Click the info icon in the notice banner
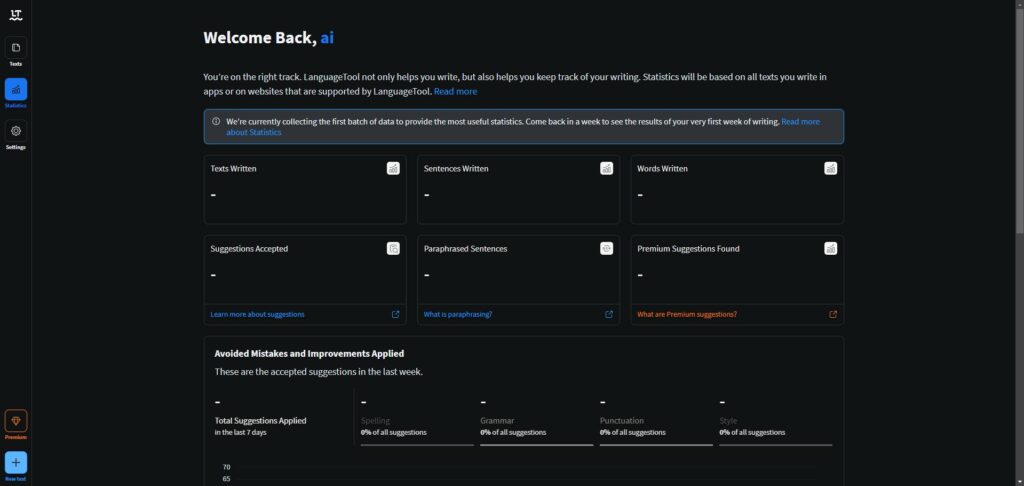 tap(216, 122)
